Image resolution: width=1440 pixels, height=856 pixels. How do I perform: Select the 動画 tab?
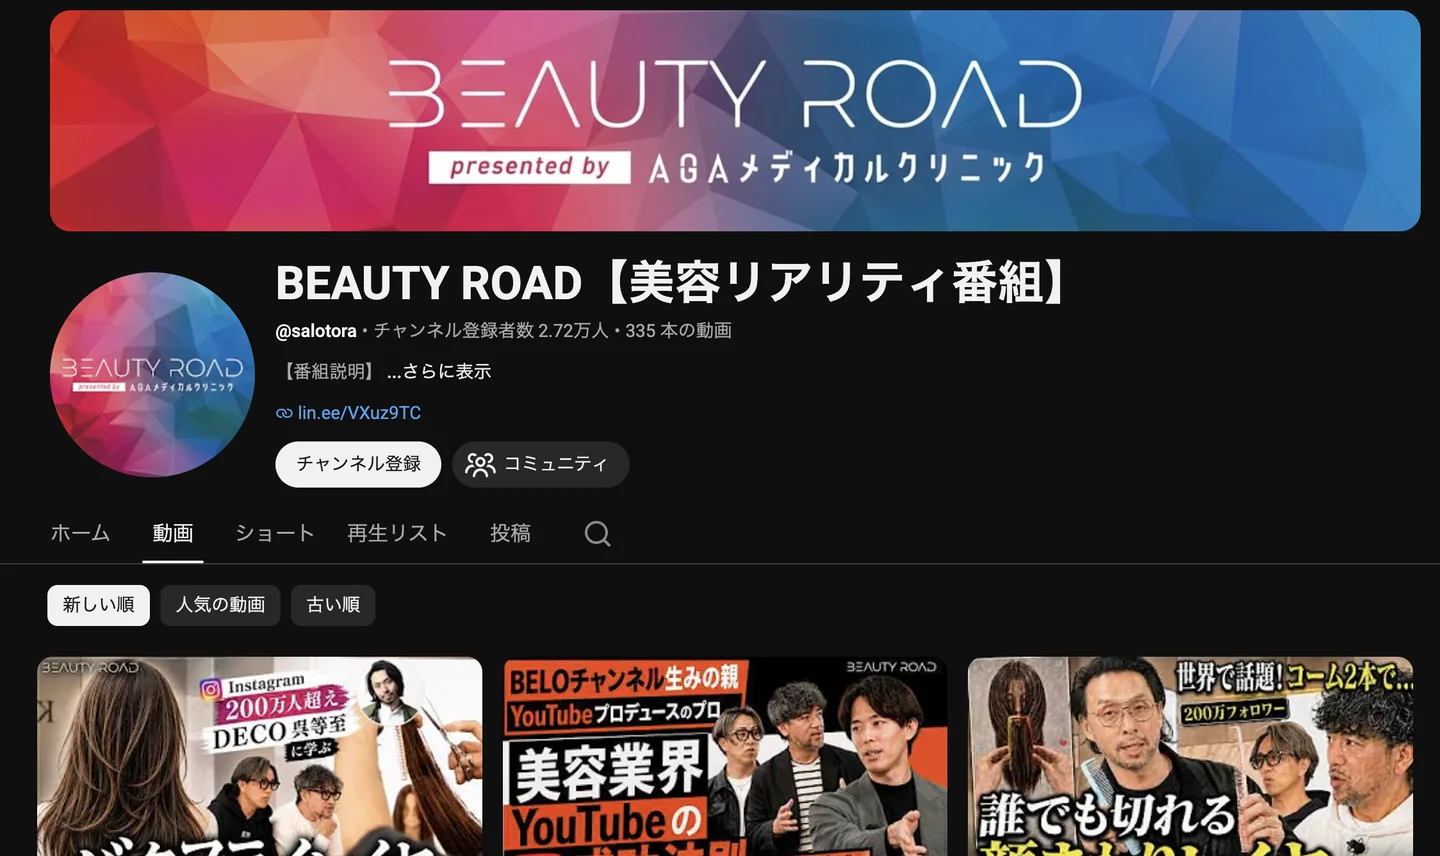coord(173,533)
